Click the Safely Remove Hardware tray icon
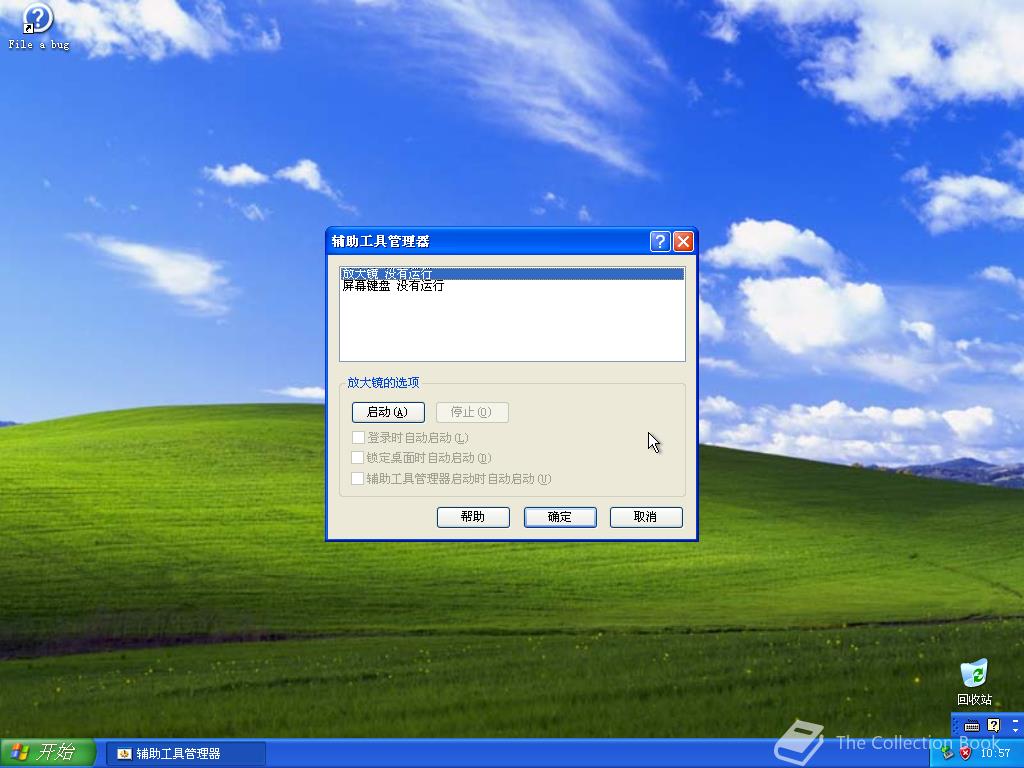Screen dimensions: 1024x768 (x=947, y=754)
